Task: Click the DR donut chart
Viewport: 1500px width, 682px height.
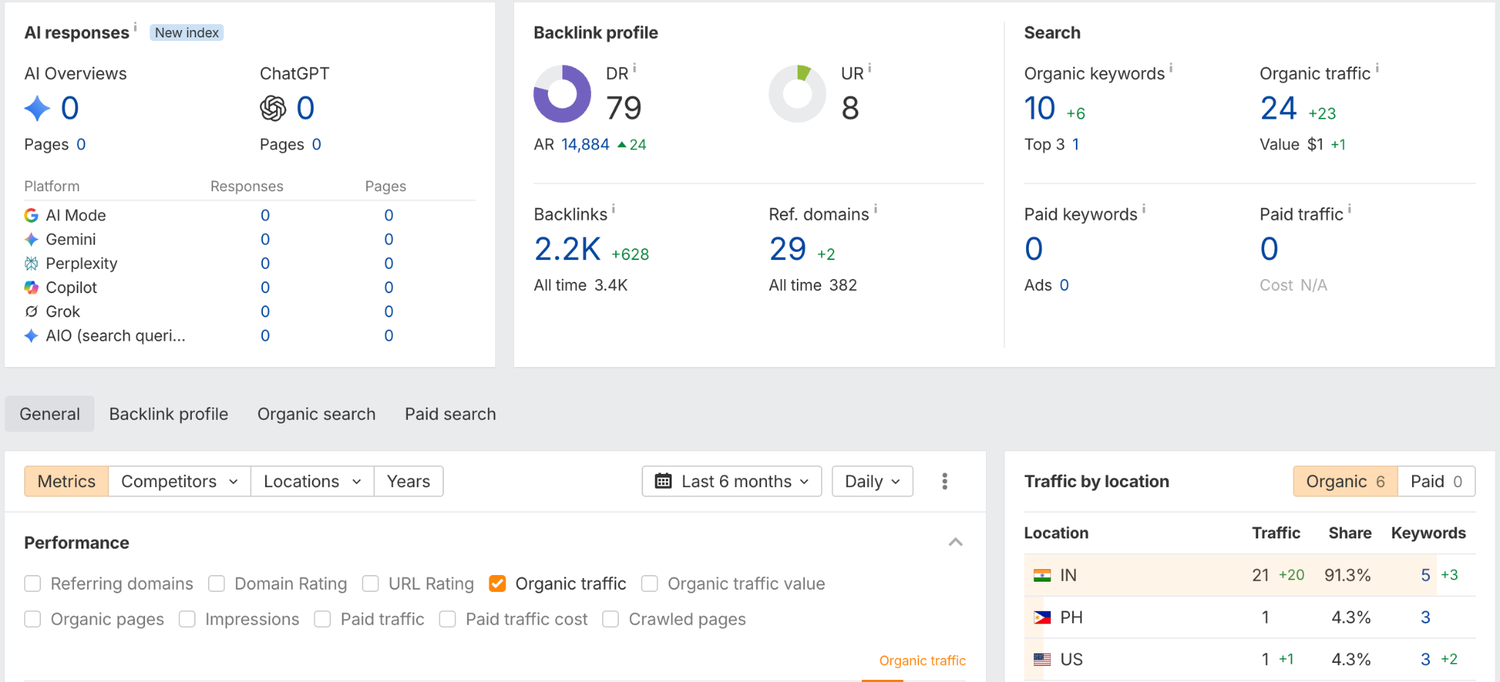Action: [x=562, y=94]
